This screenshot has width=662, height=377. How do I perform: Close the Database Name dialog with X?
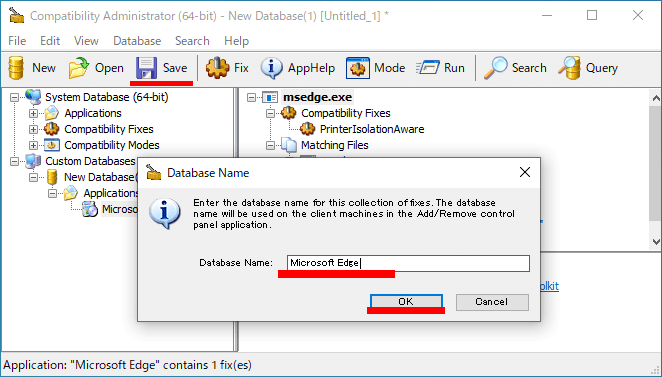click(525, 172)
